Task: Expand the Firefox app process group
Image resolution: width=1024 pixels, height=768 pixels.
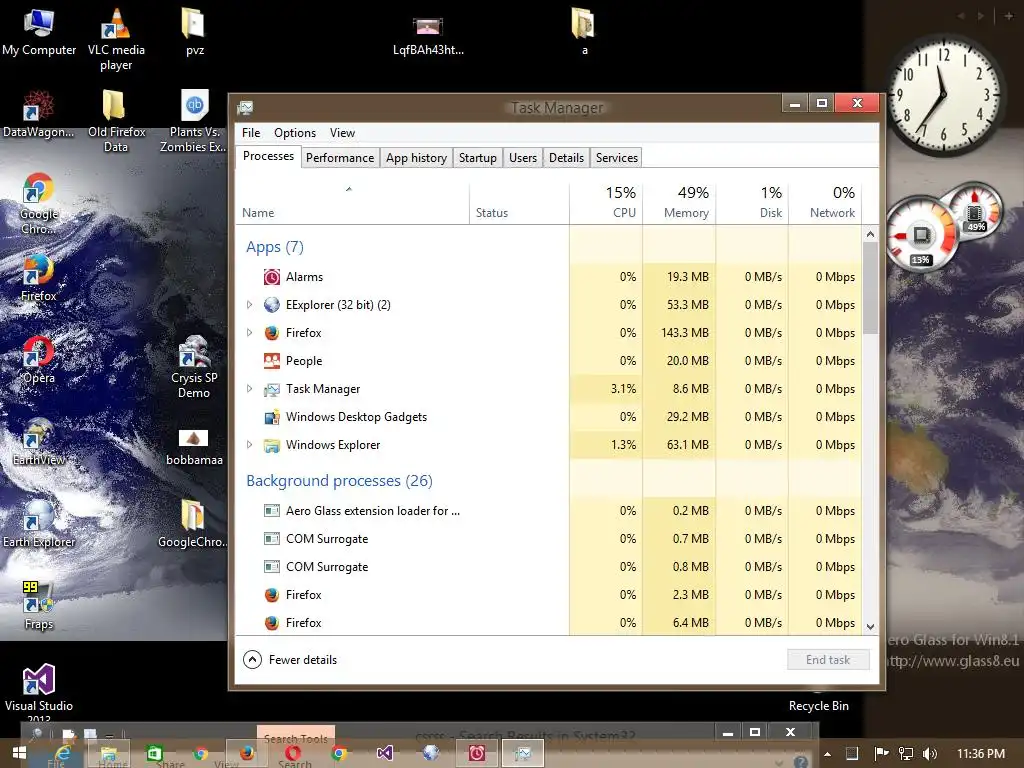Action: (x=249, y=333)
